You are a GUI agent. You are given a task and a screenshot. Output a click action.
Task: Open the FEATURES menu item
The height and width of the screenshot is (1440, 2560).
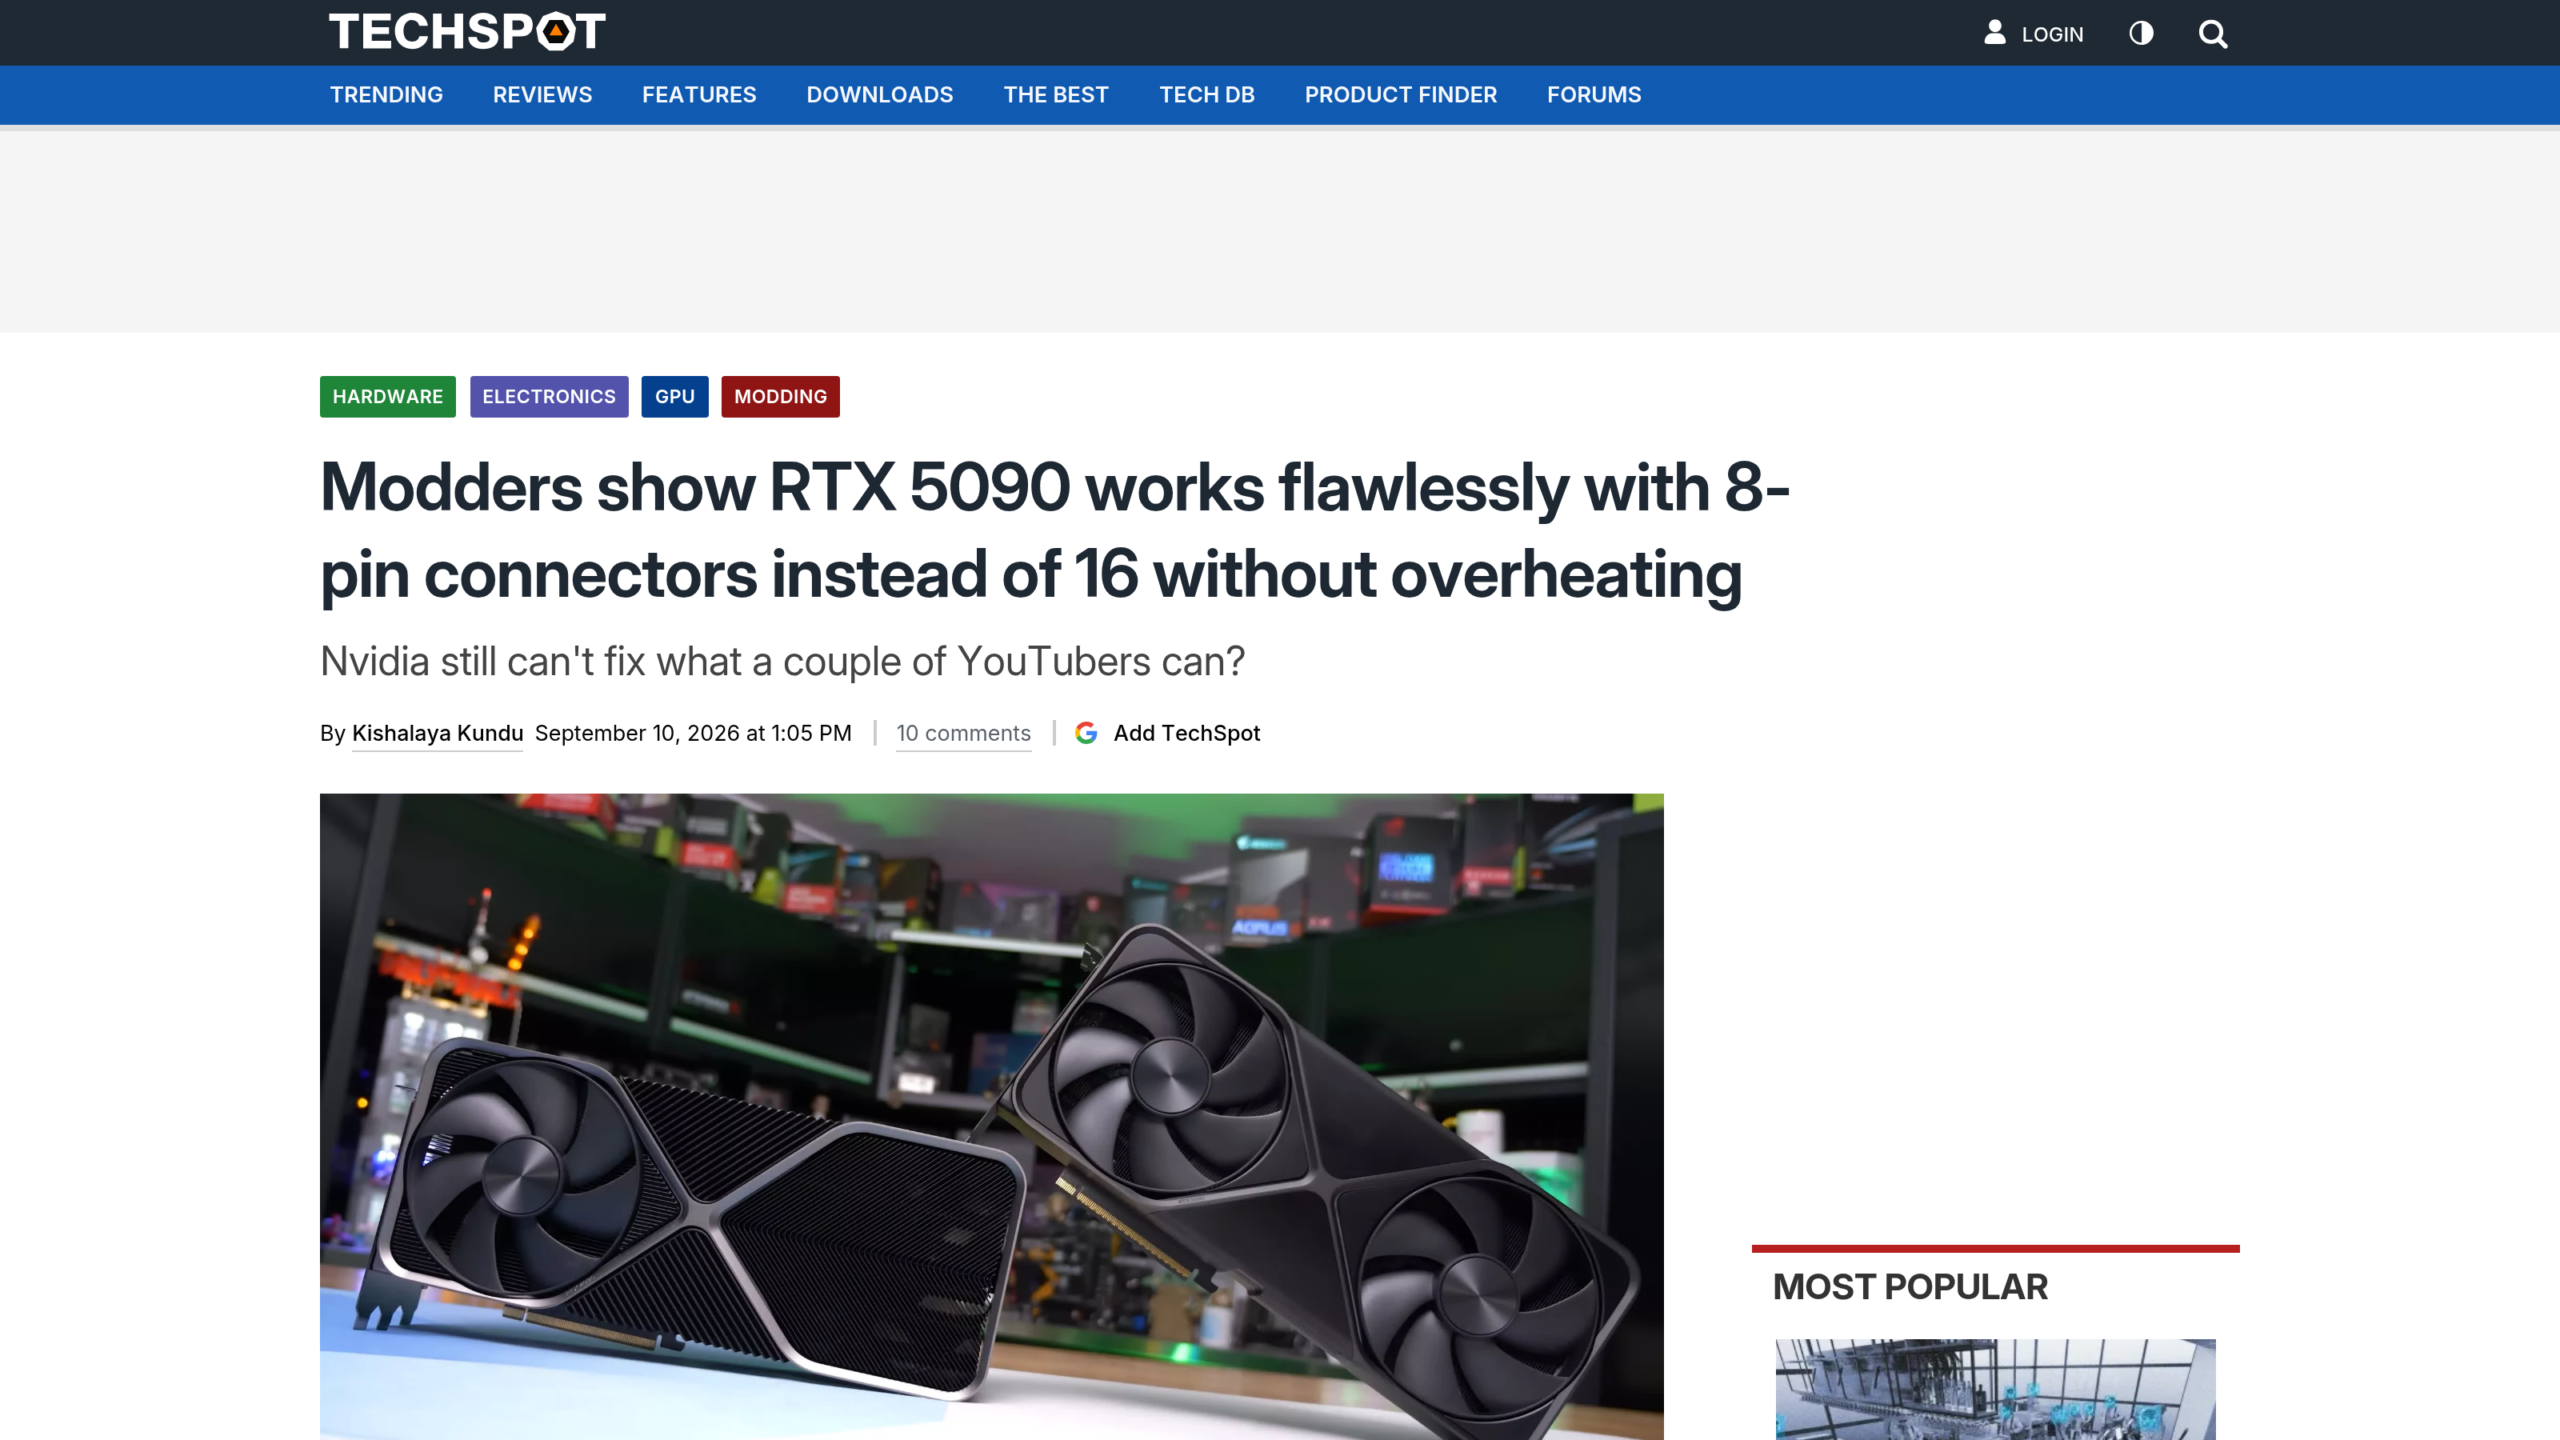699,95
